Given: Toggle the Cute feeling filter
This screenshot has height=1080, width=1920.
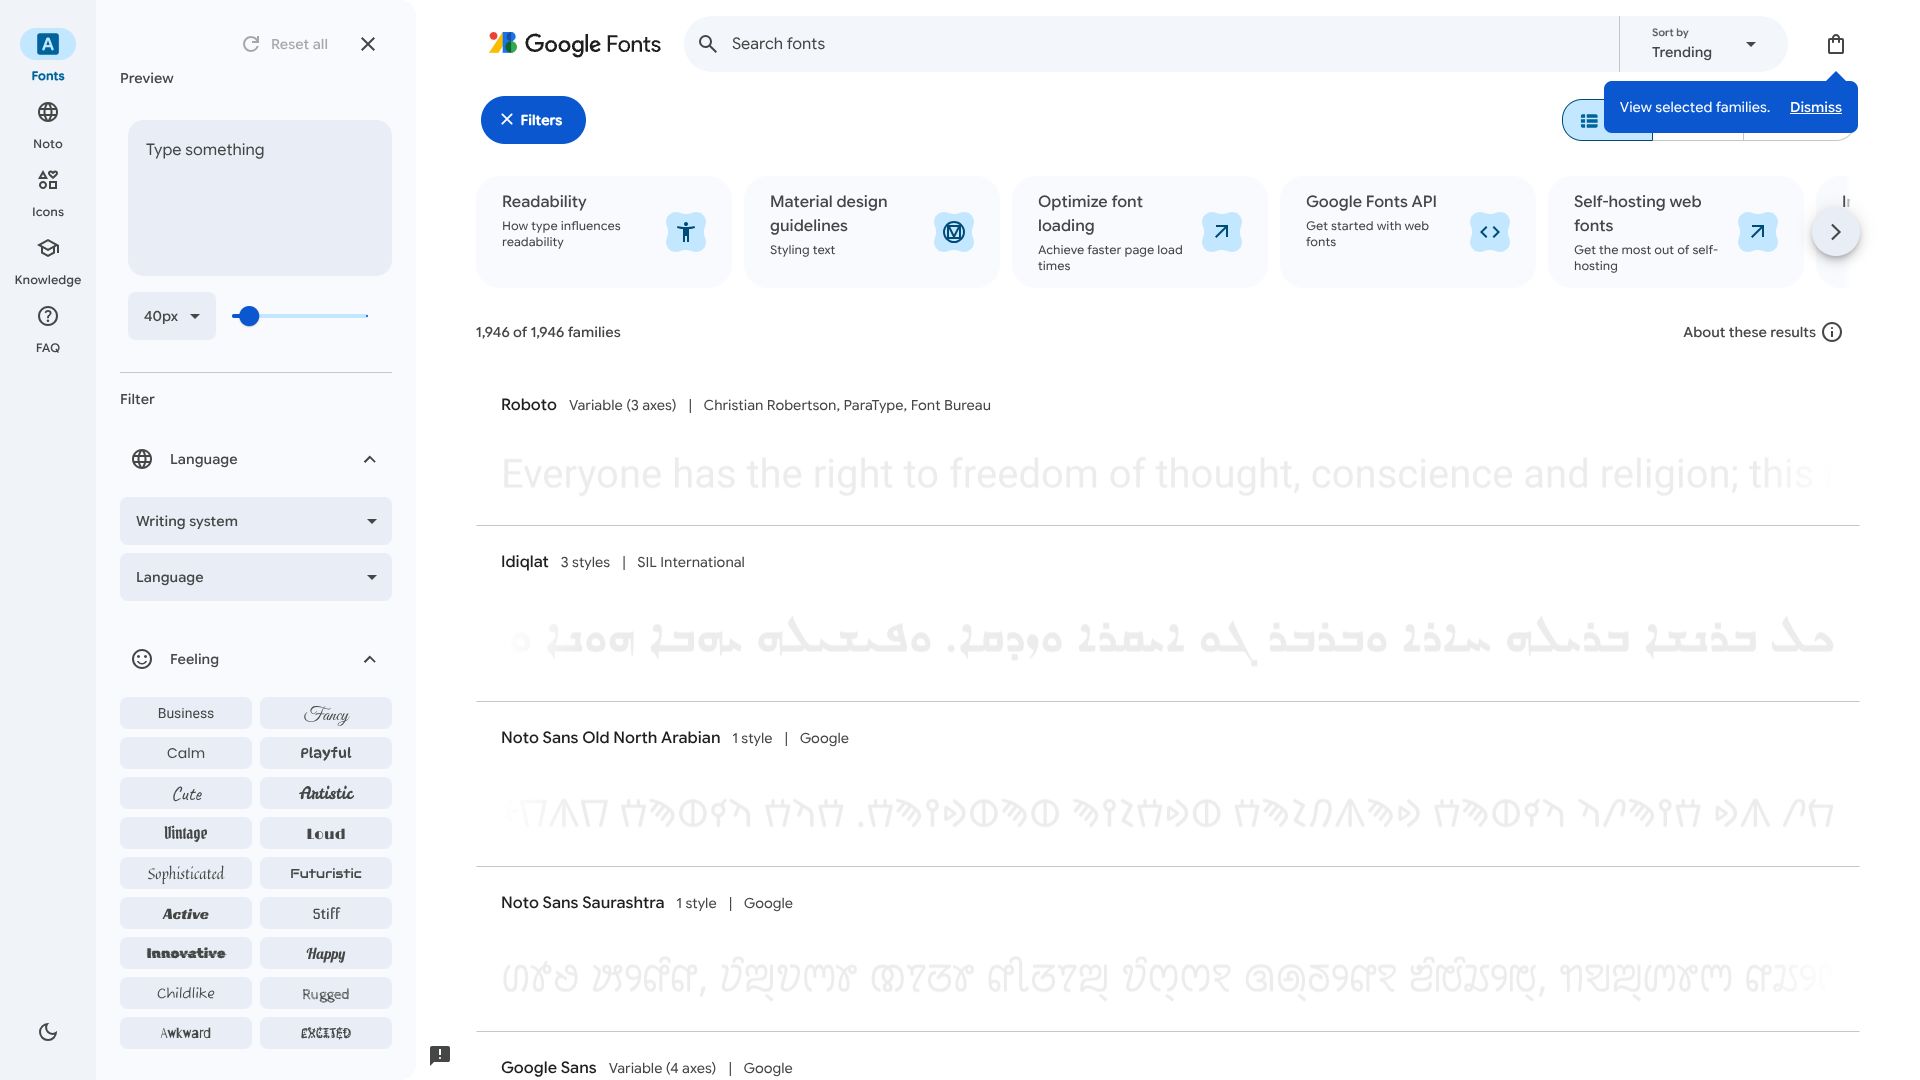Looking at the screenshot, I should (186, 793).
